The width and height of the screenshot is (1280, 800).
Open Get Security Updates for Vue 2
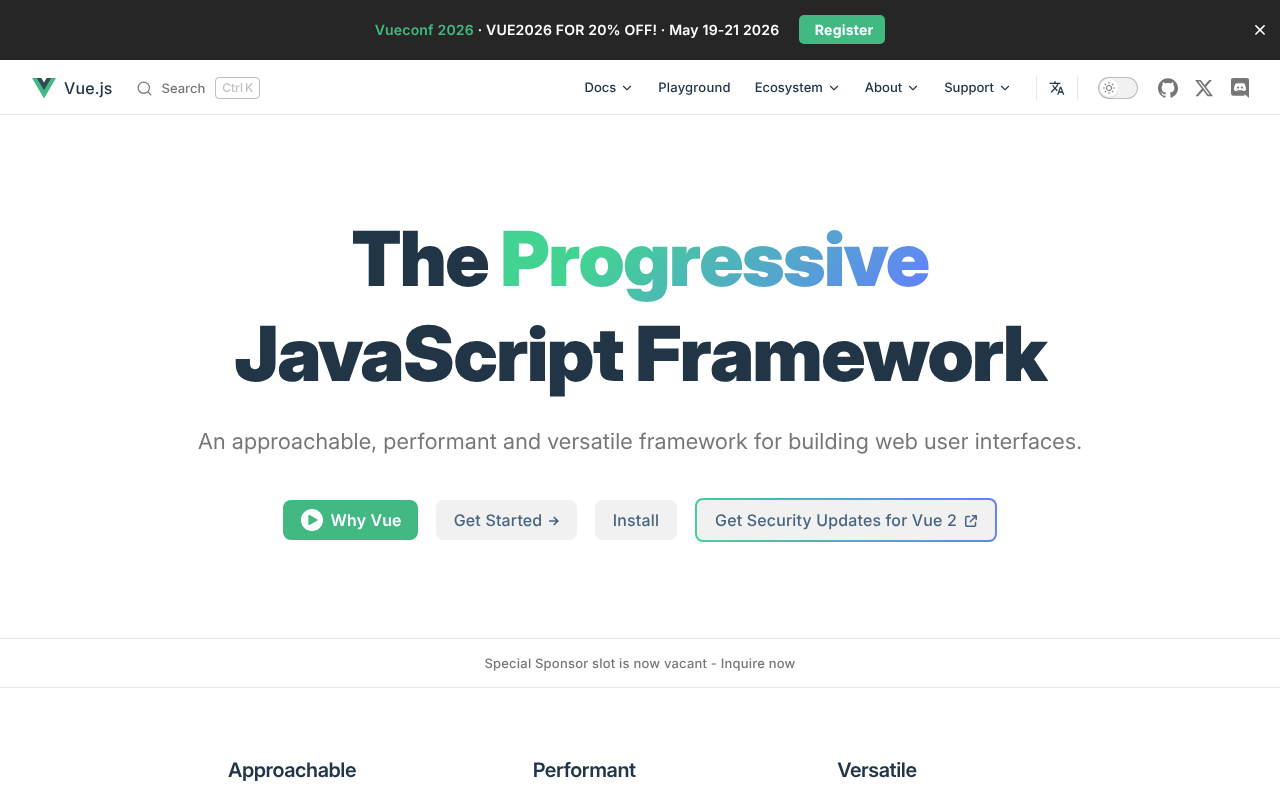(x=846, y=520)
